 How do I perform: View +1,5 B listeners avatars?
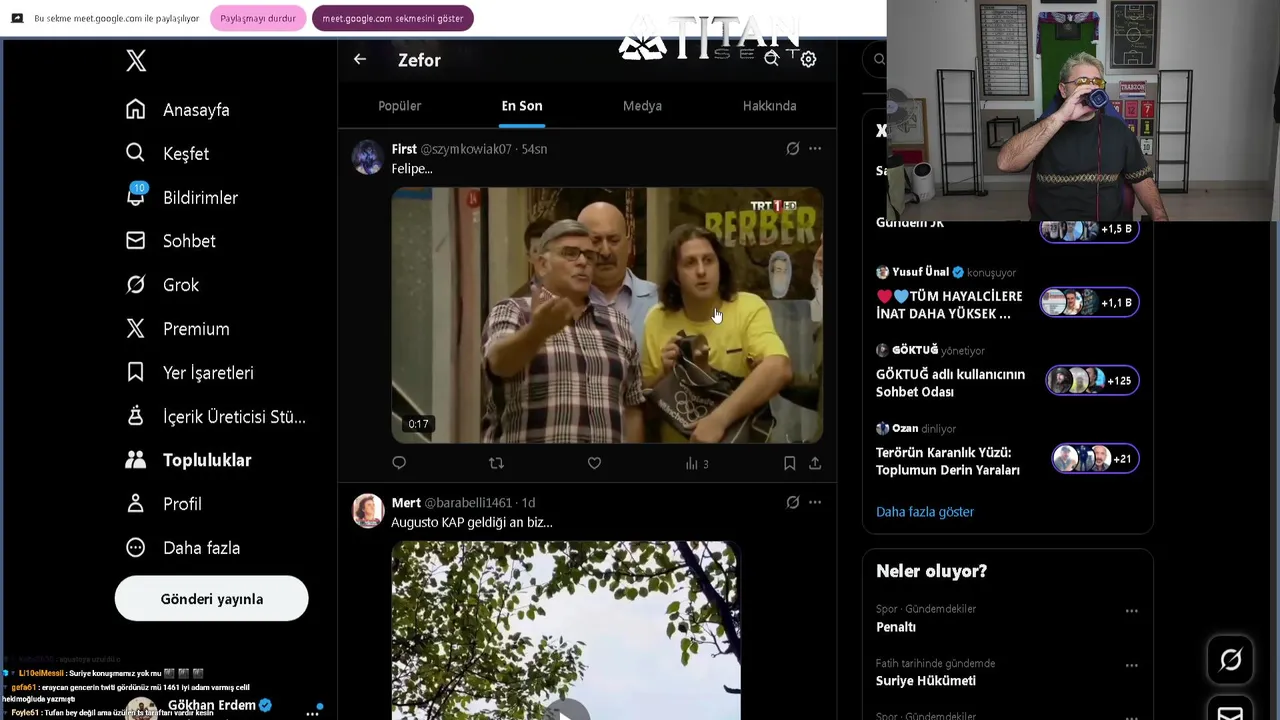pos(1089,229)
